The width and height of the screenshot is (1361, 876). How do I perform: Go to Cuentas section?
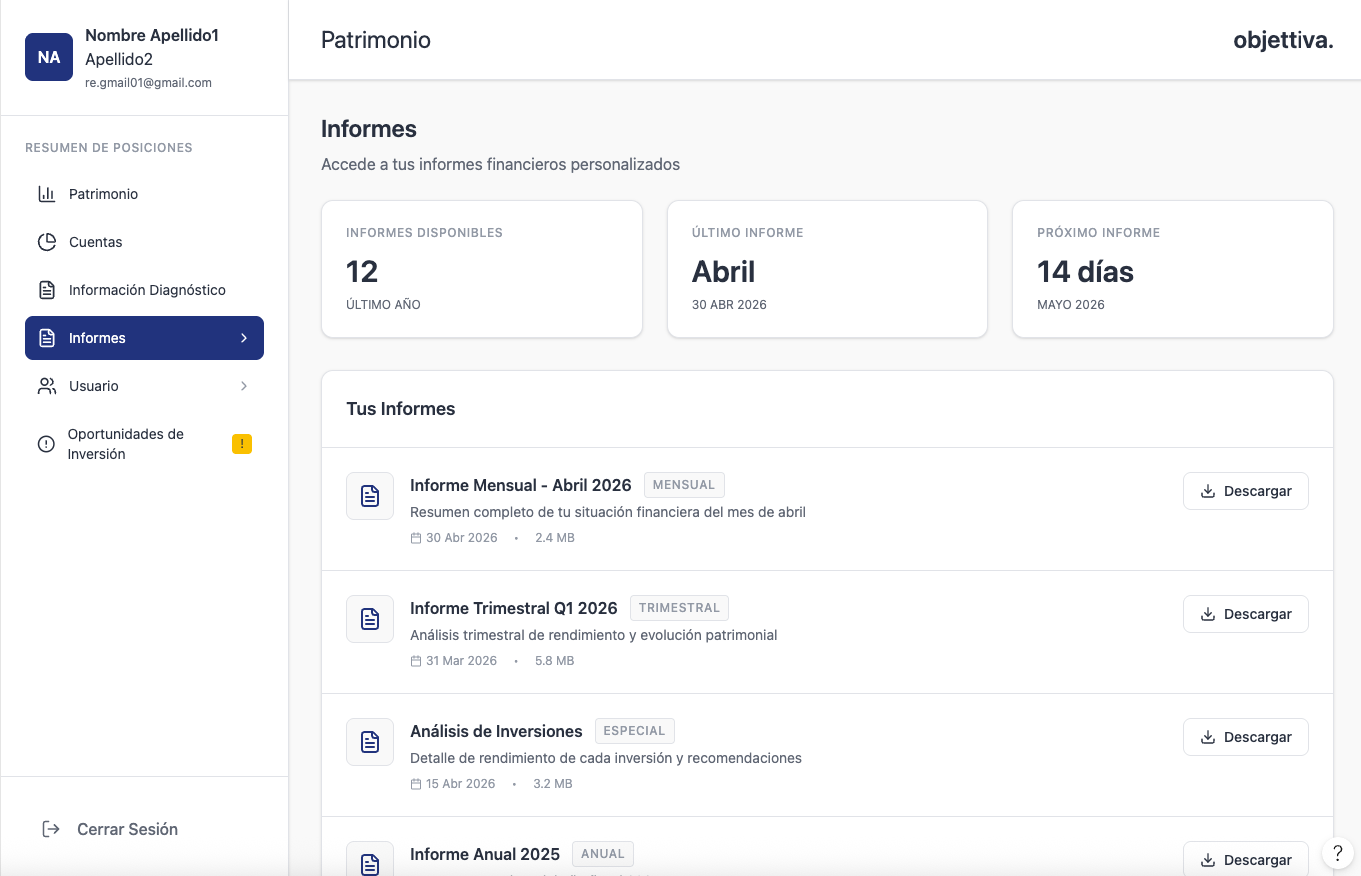(144, 242)
